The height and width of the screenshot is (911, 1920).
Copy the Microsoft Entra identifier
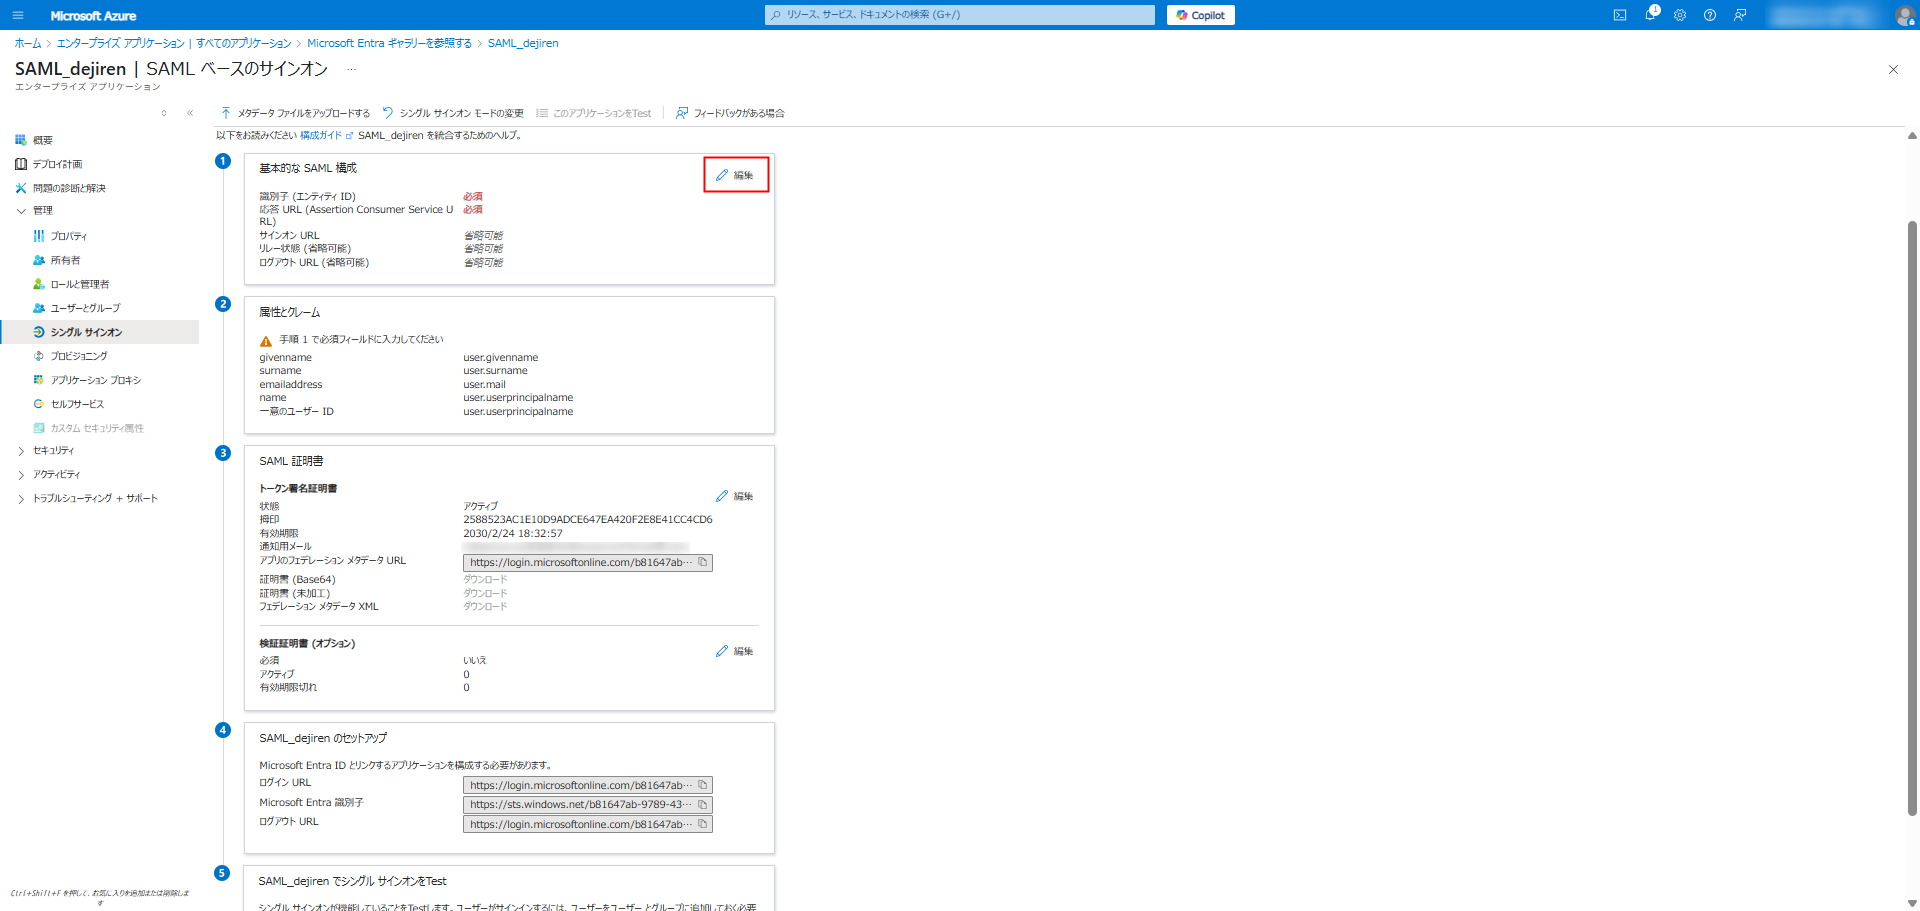pos(703,804)
